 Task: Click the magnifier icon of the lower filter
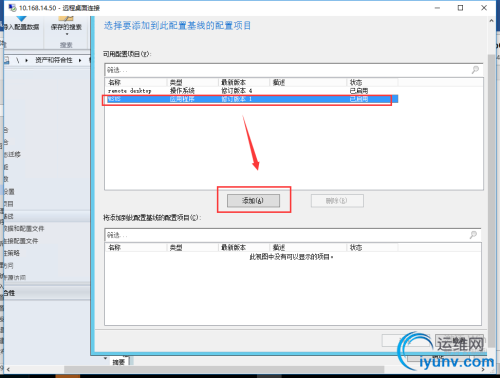pos(473,235)
